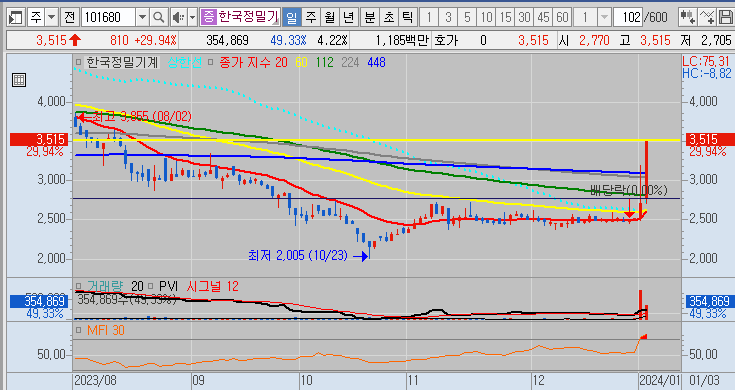Viewport: 735px width, 390px height.
Task: Click the grid table icon on chart
Action: click(x=19, y=80)
